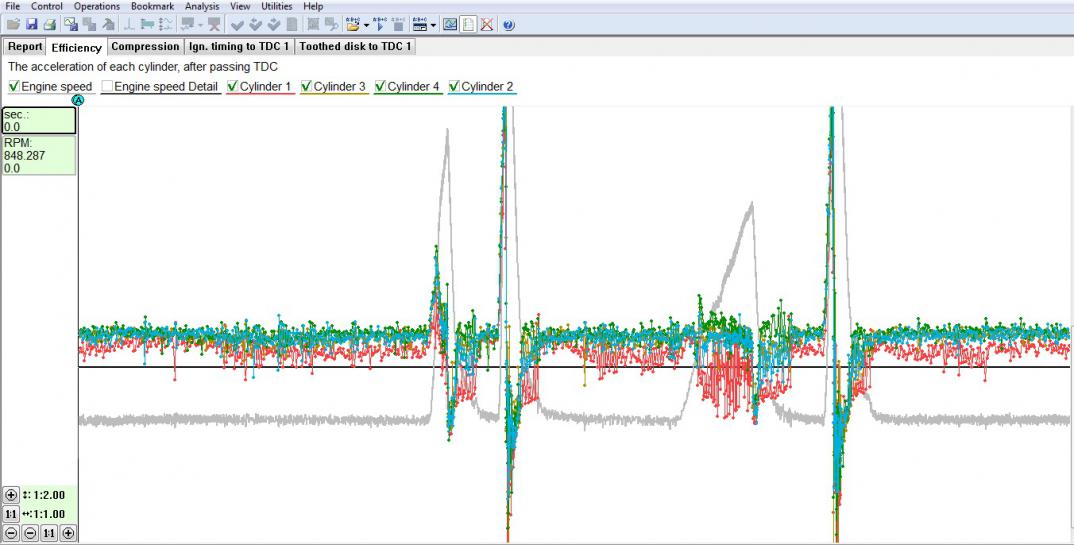This screenshot has height=545, width=1074.
Task: Expand the dropdown arrow beside the yellow folder icon
Action: (x=366, y=25)
